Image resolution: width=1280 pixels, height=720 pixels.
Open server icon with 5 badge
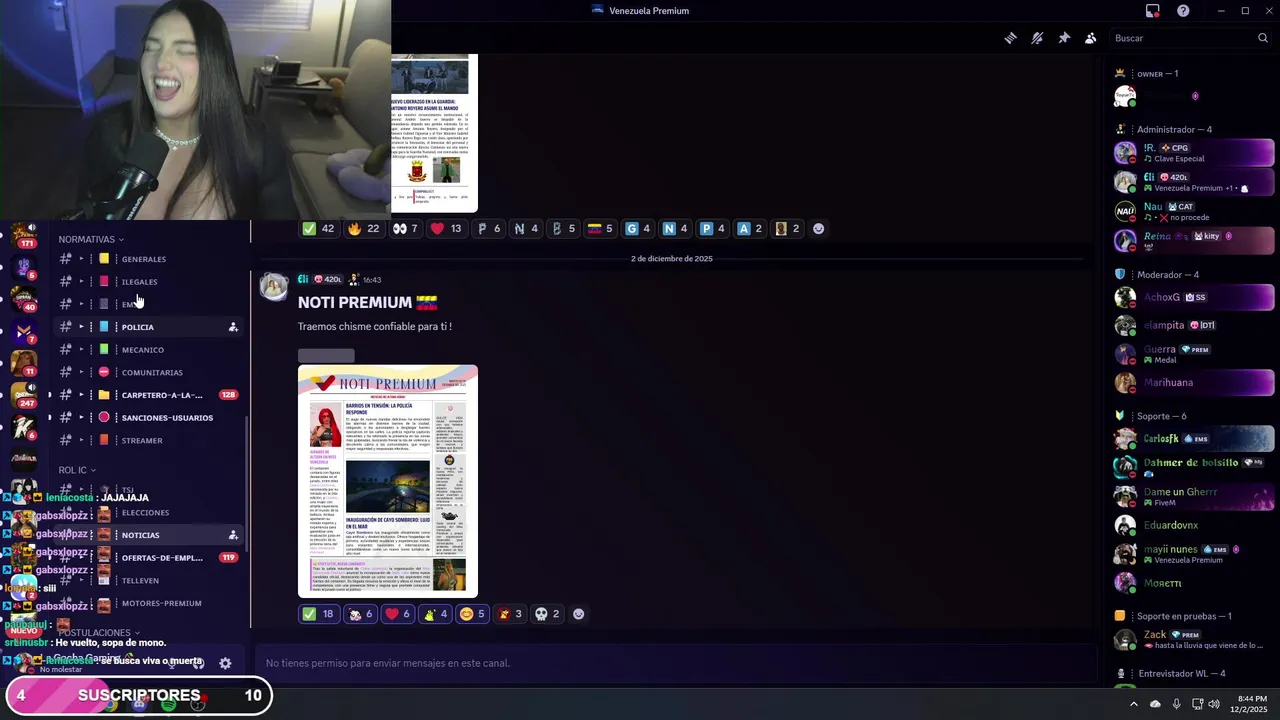click(24, 267)
